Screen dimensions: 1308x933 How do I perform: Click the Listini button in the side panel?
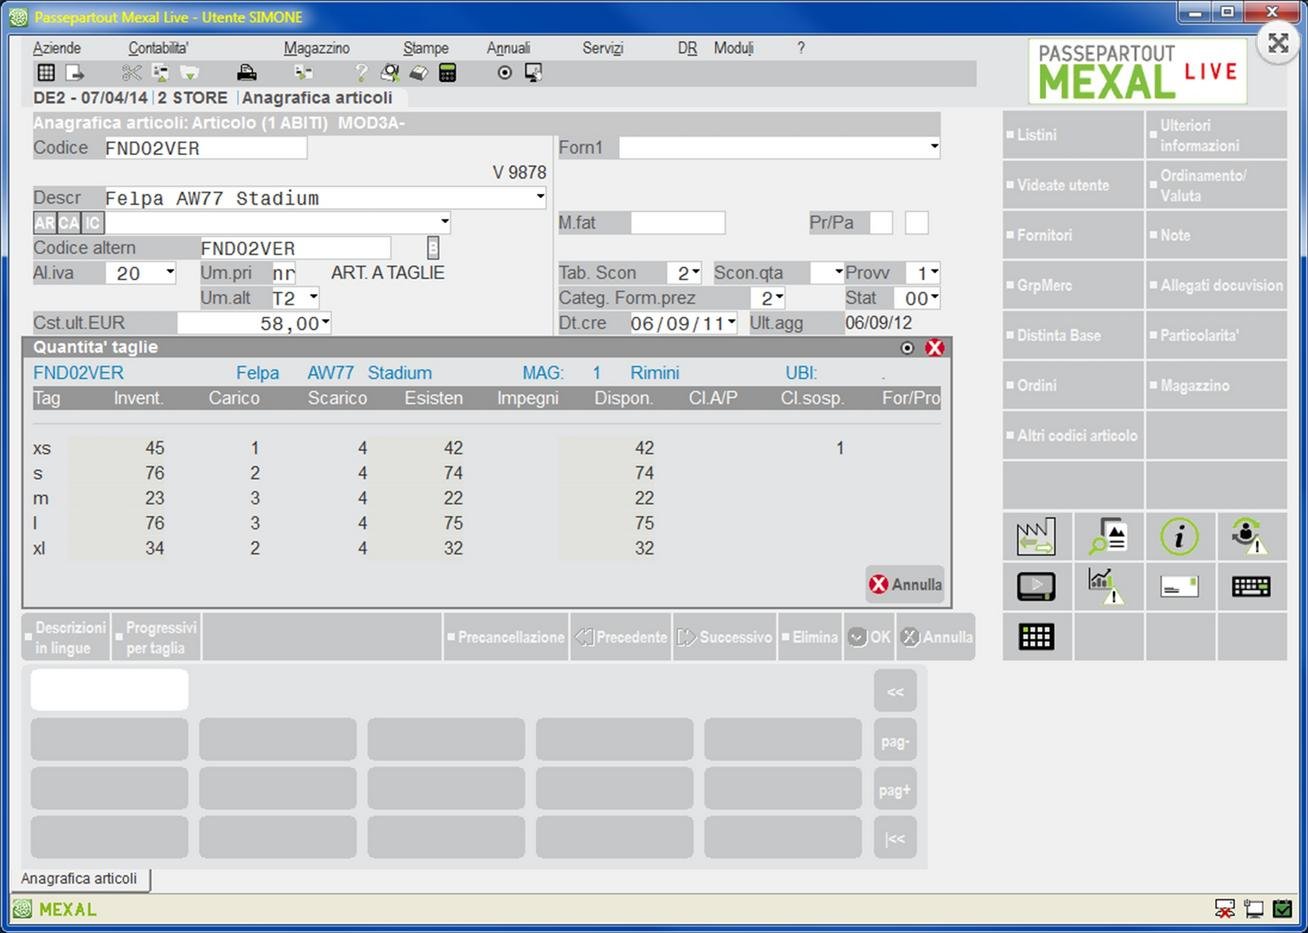coord(1073,135)
